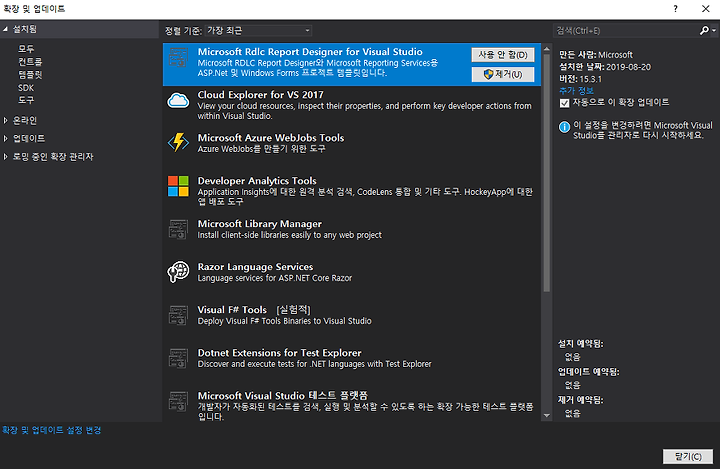The image size is (720, 469).
Task: Select the 모두 category
Action: click(26, 48)
